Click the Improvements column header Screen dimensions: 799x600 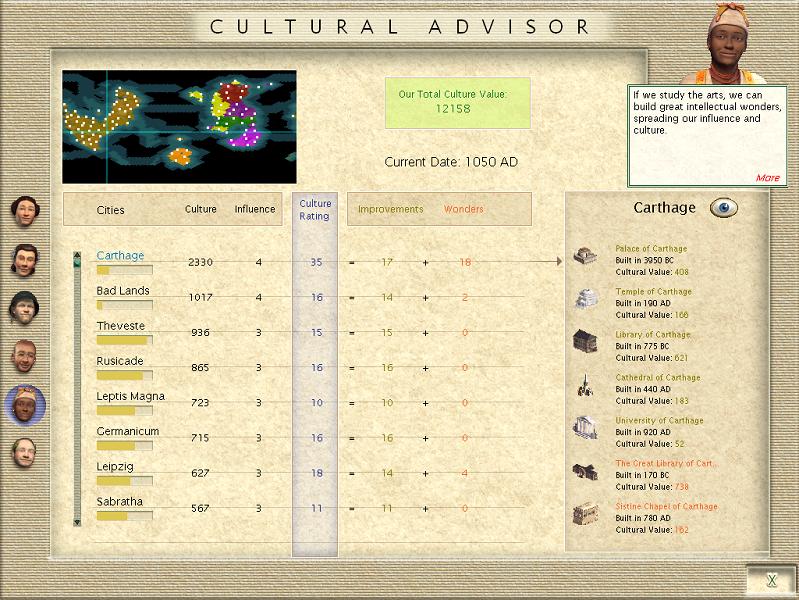(x=390, y=209)
